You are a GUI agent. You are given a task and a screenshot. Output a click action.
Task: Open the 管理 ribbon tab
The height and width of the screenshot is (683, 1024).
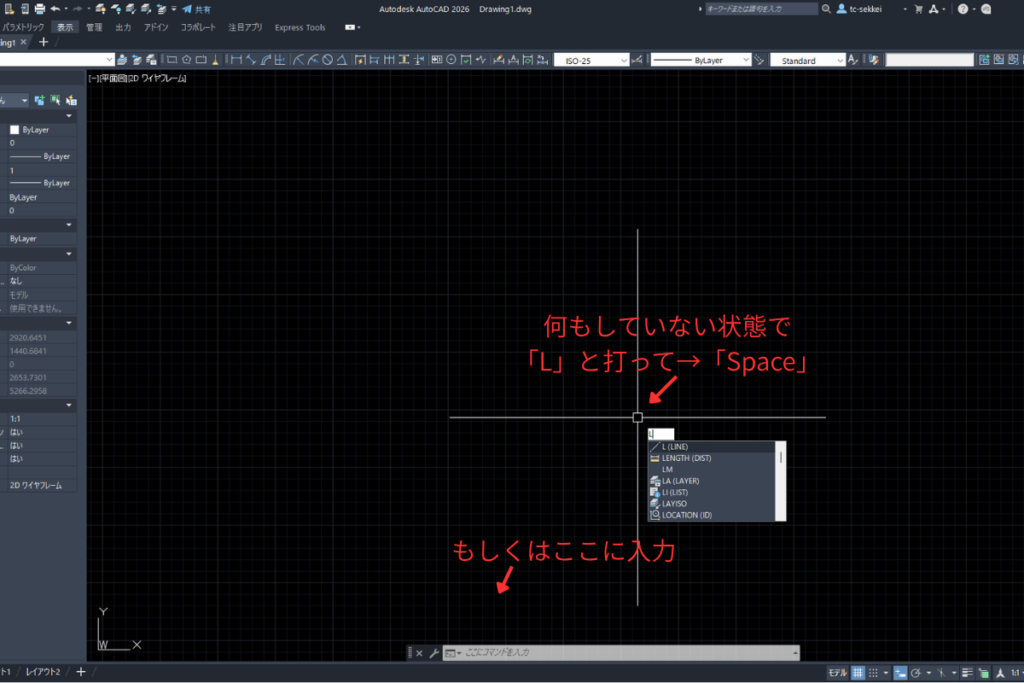[94, 27]
